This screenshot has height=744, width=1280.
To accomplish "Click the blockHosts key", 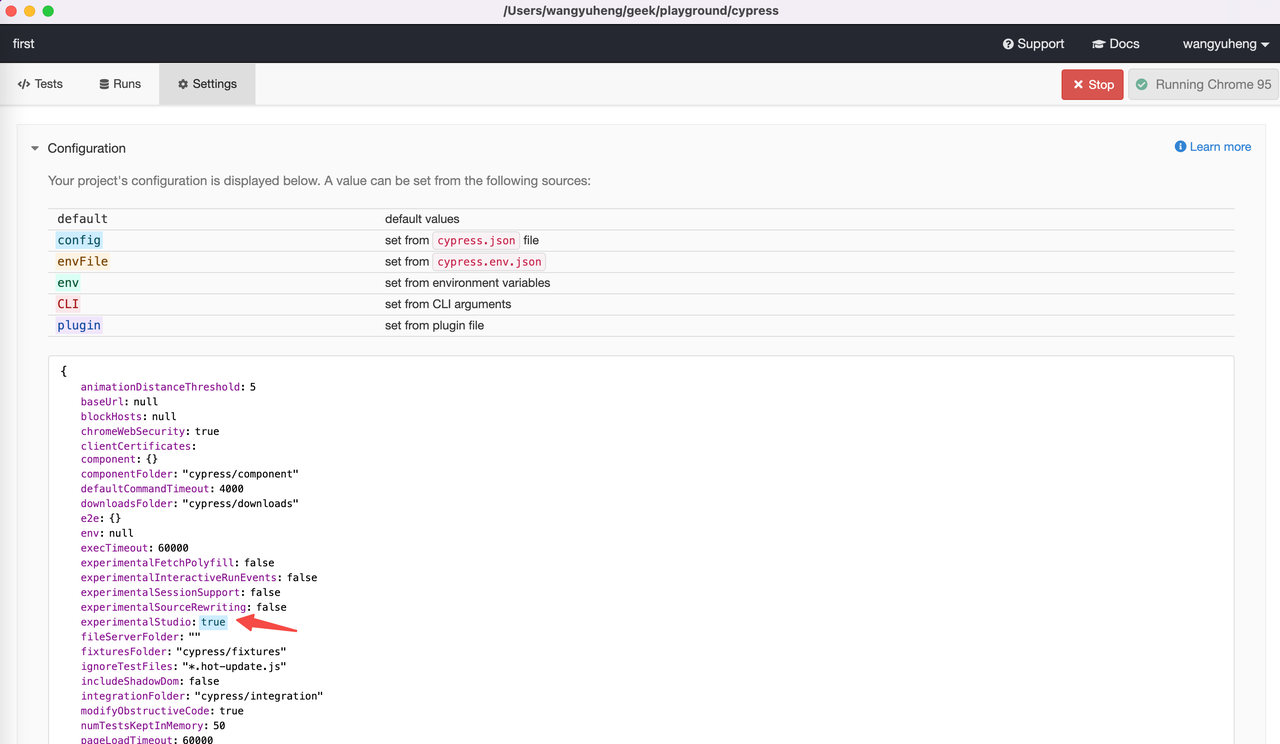I will coord(112,417).
